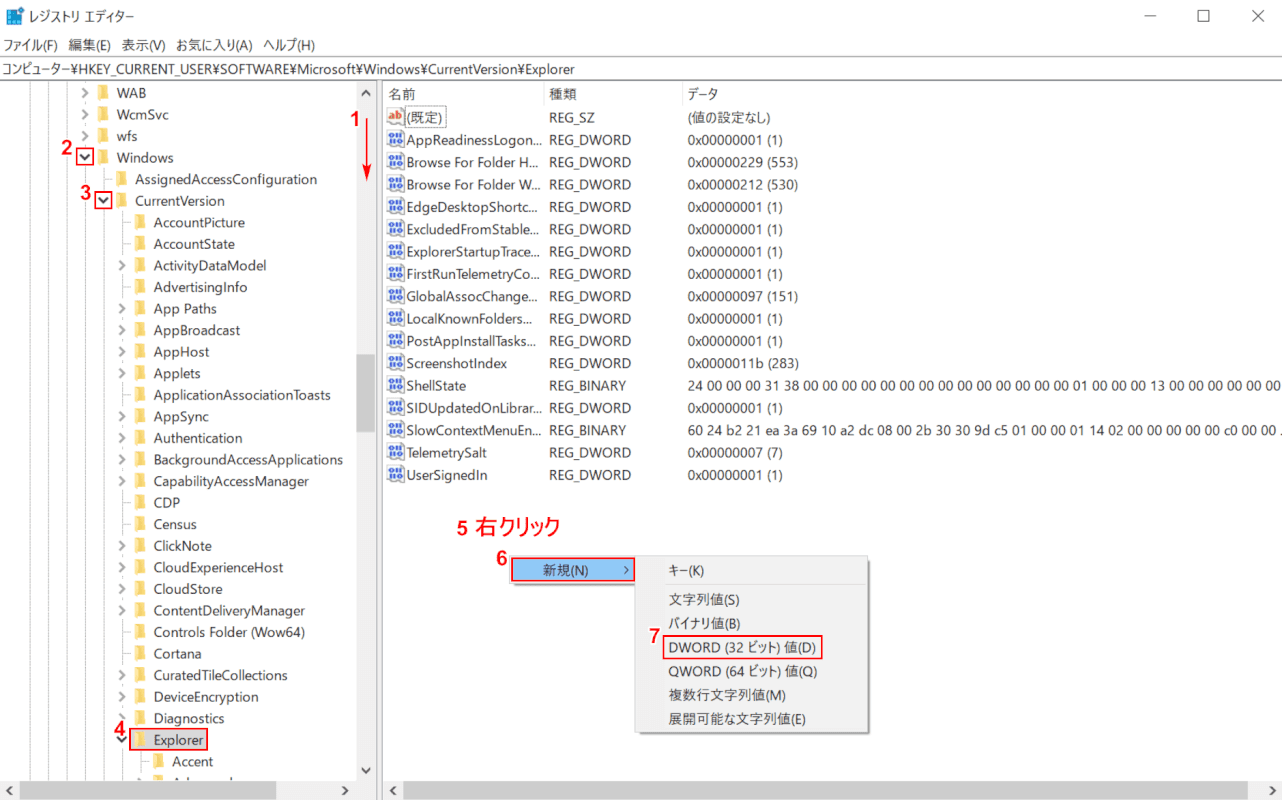
Task: Click the Cortana key folder icon
Action: (x=141, y=654)
